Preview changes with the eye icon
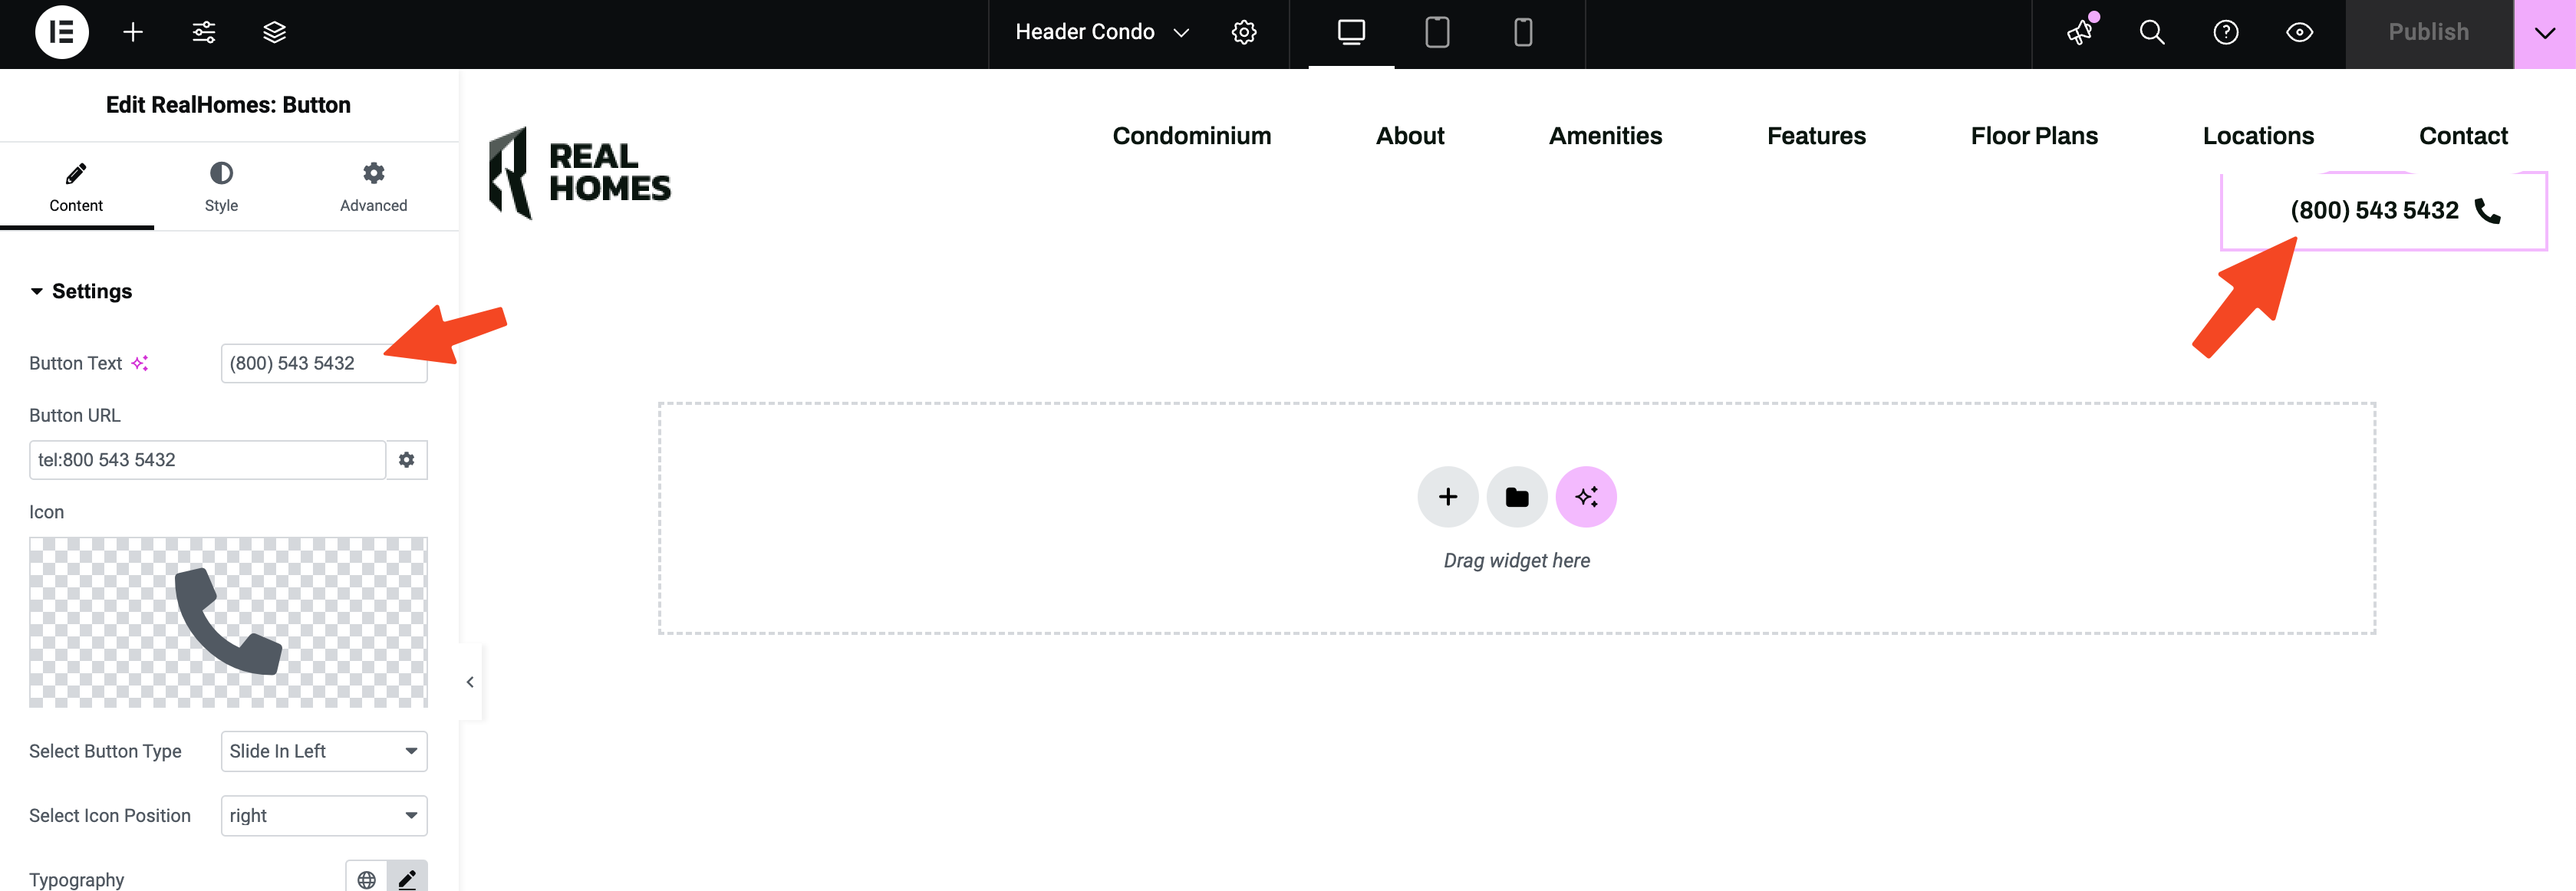 (2300, 32)
